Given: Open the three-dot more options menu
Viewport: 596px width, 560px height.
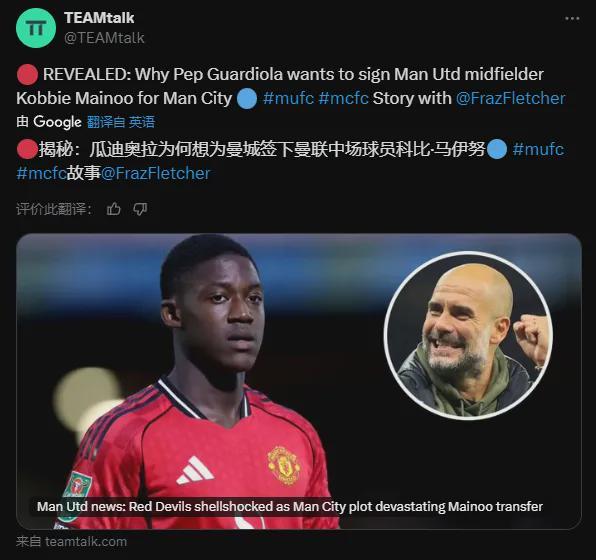Looking at the screenshot, I should pyautogui.click(x=572, y=18).
